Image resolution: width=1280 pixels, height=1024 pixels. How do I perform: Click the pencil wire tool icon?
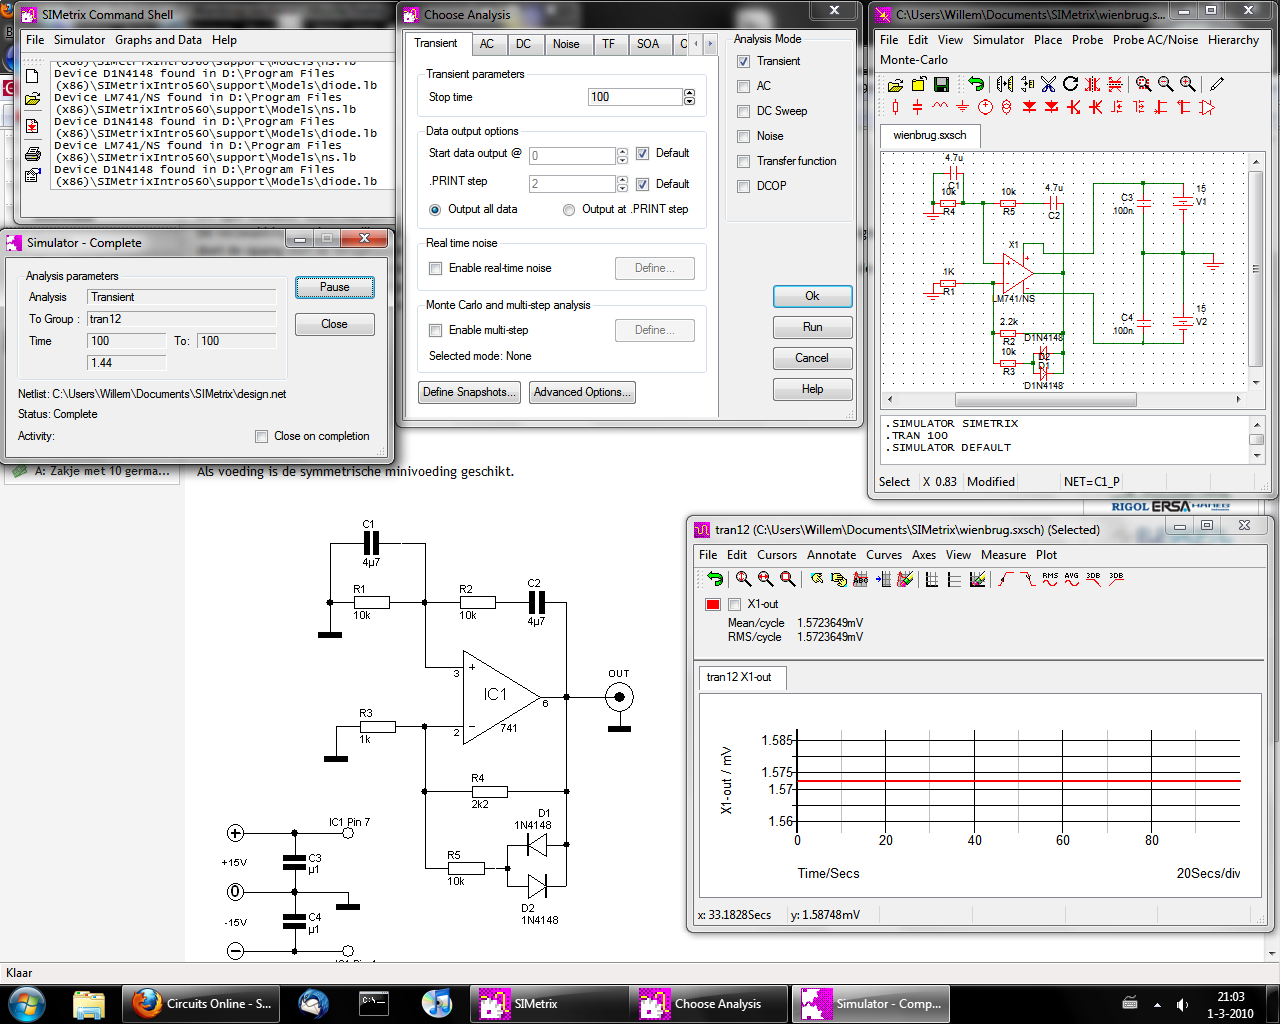tap(1217, 85)
